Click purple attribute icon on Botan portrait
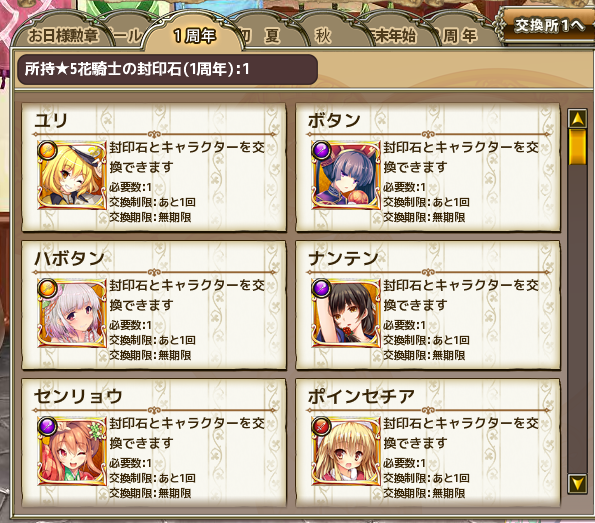Viewport: 595px width, 523px height. coord(321,150)
